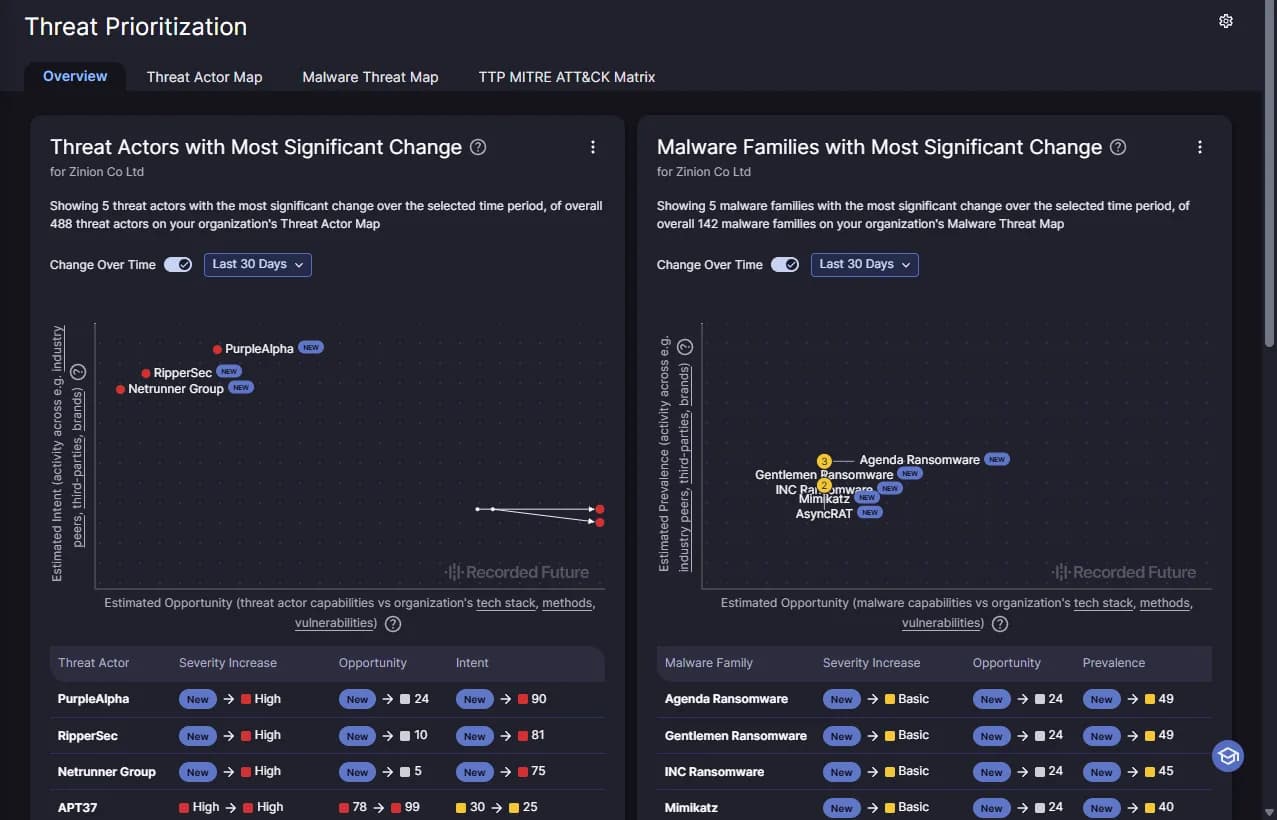Open Last 30 Days dropdown for Threat Actors
The image size is (1277, 820).
(258, 265)
